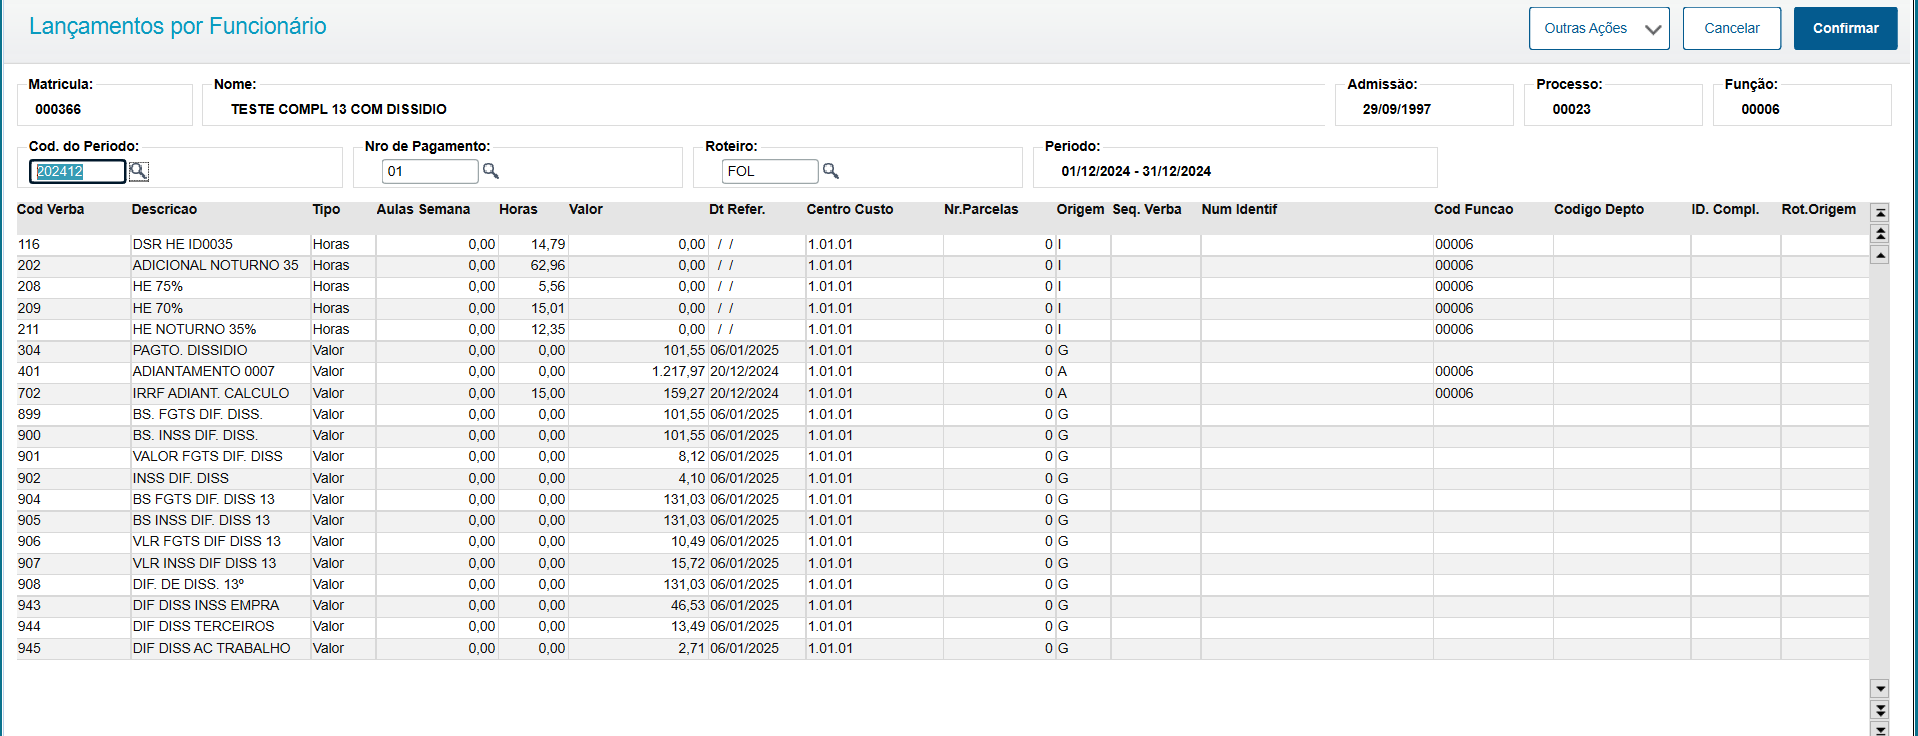Click the Centro Custo column header
1918x736 pixels.
(849, 210)
